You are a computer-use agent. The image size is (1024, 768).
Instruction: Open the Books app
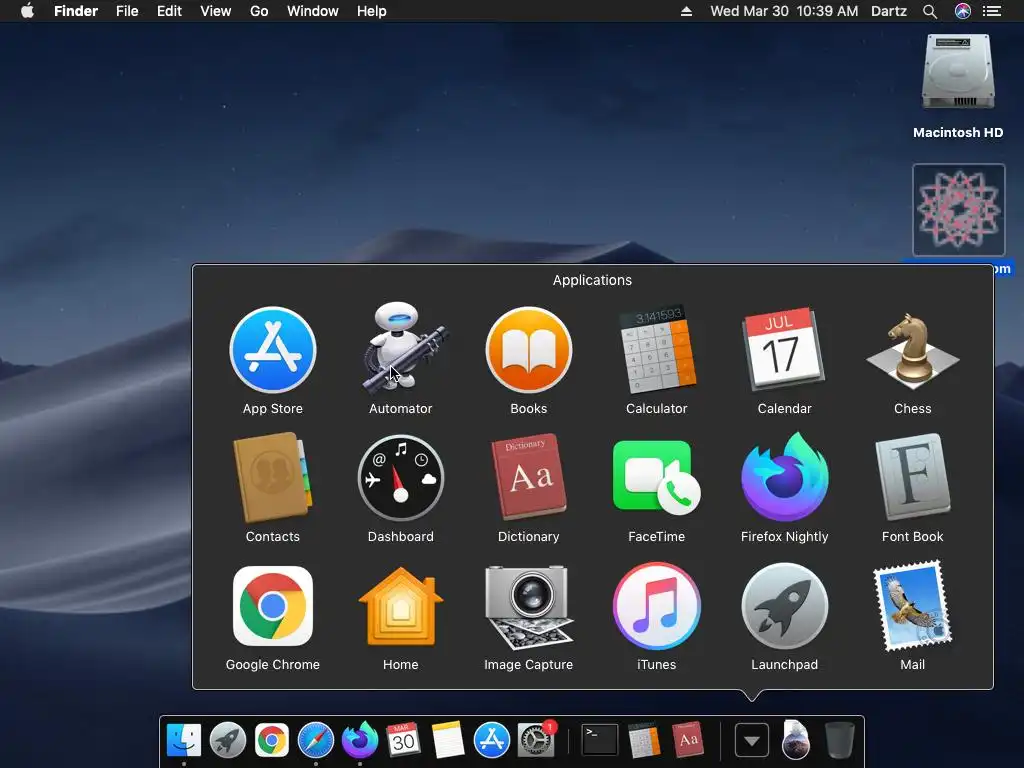pyautogui.click(x=528, y=350)
